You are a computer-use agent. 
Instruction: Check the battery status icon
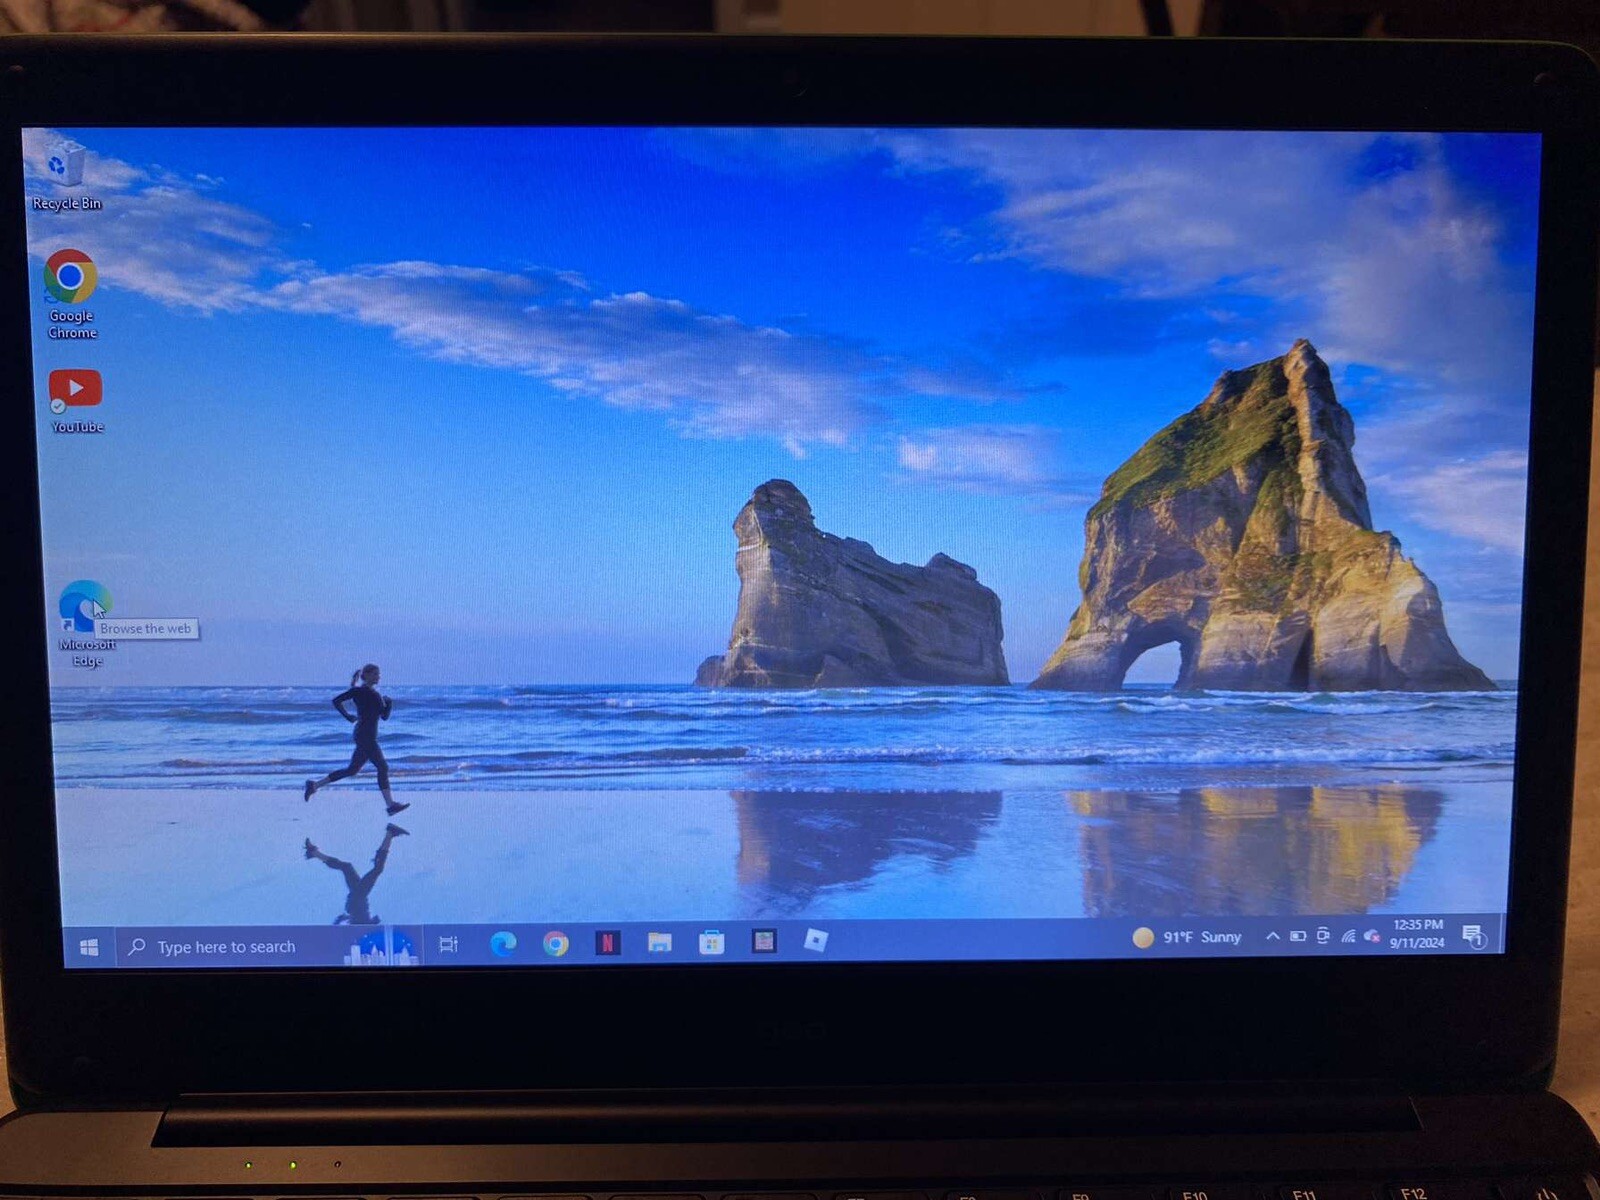click(x=1297, y=936)
